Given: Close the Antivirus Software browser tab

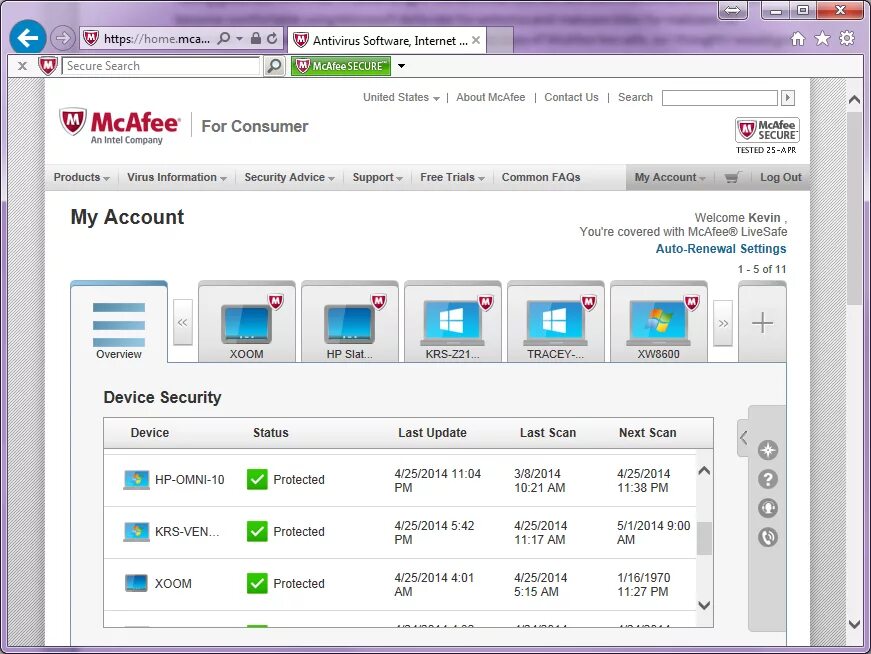Looking at the screenshot, I should 476,40.
